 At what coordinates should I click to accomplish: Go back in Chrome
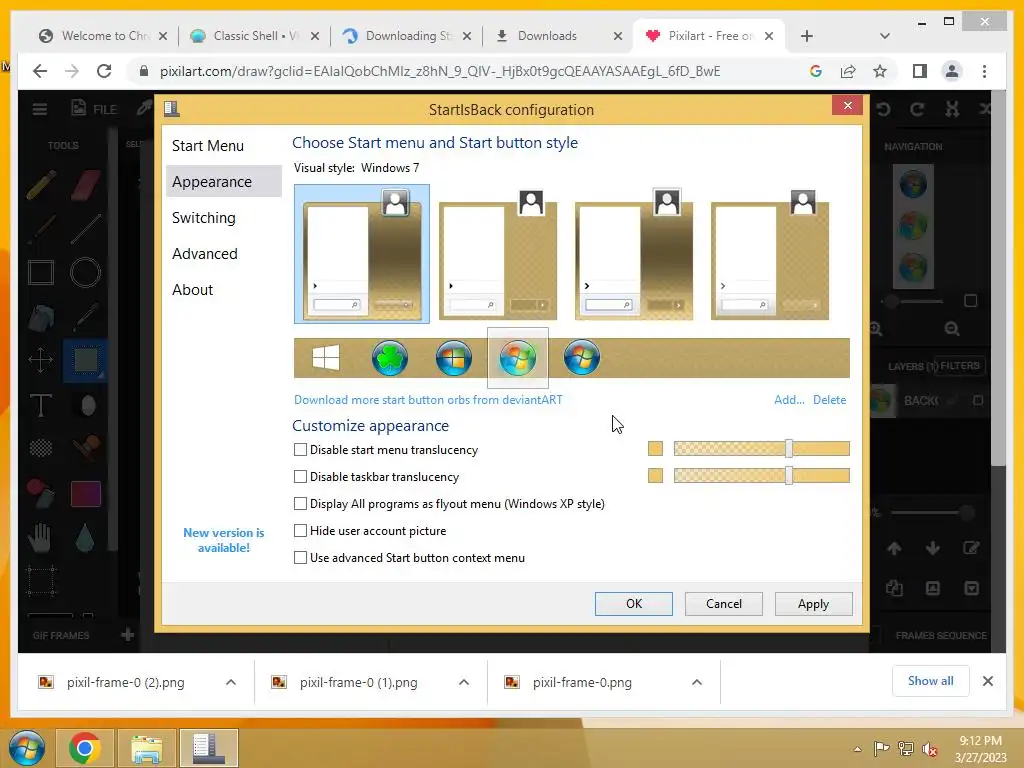tap(40, 71)
